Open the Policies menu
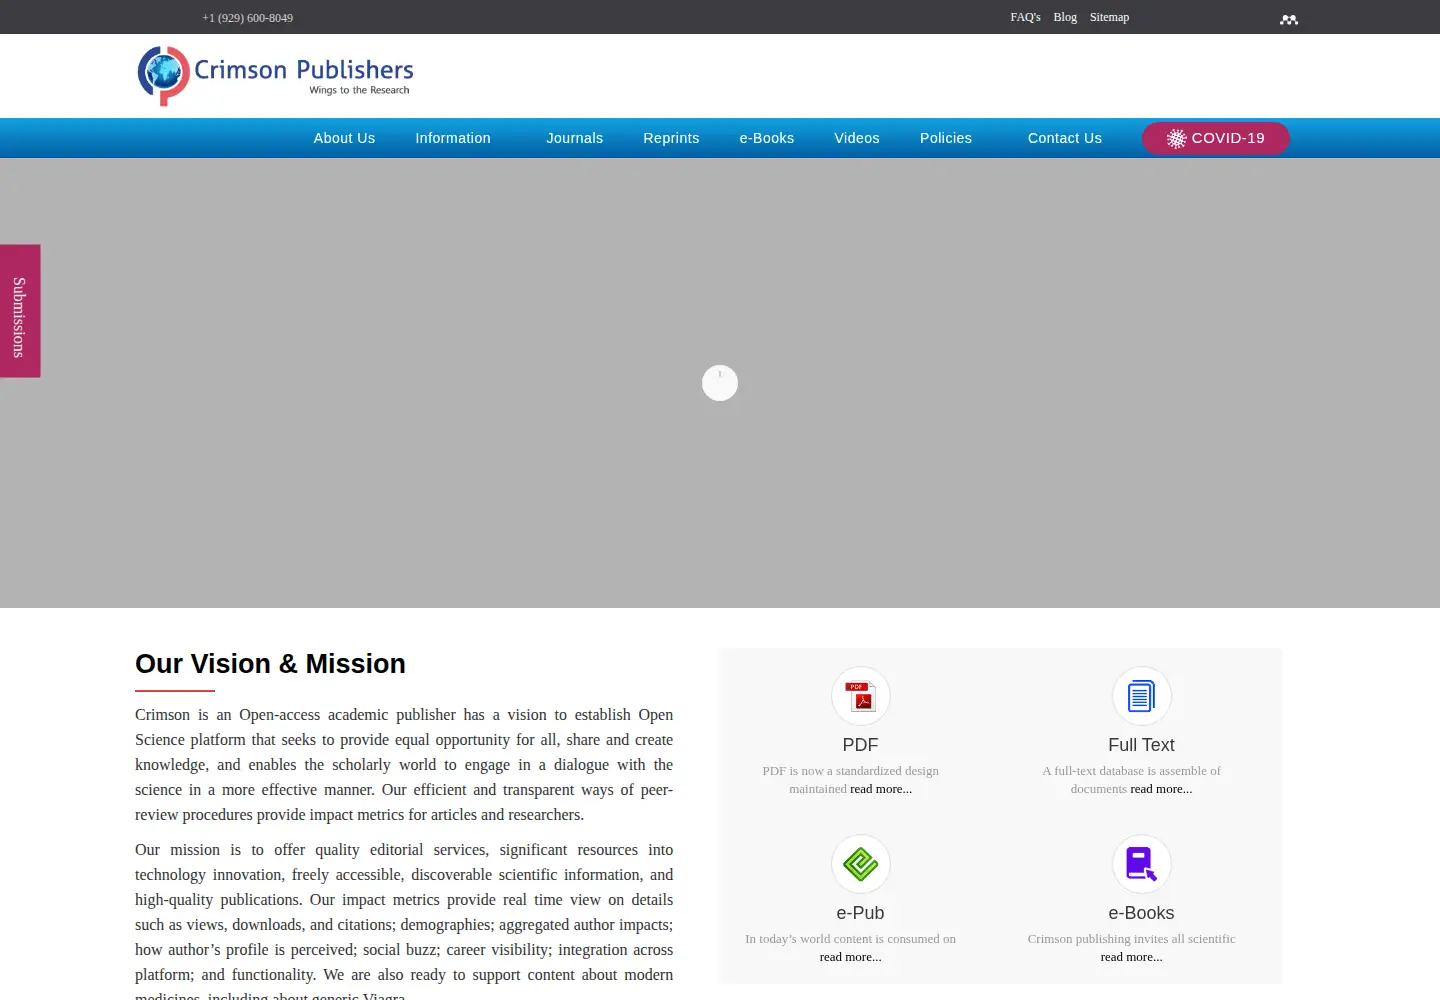The image size is (1440, 1000). (946, 138)
